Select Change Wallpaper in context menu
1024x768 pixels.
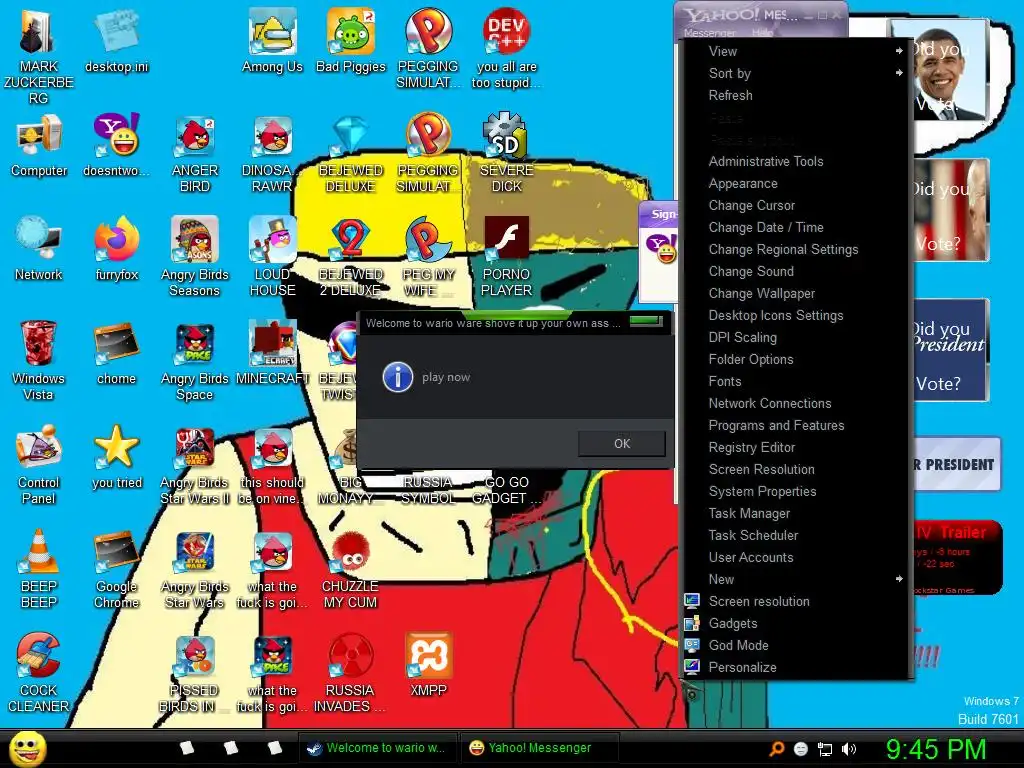[796, 293]
